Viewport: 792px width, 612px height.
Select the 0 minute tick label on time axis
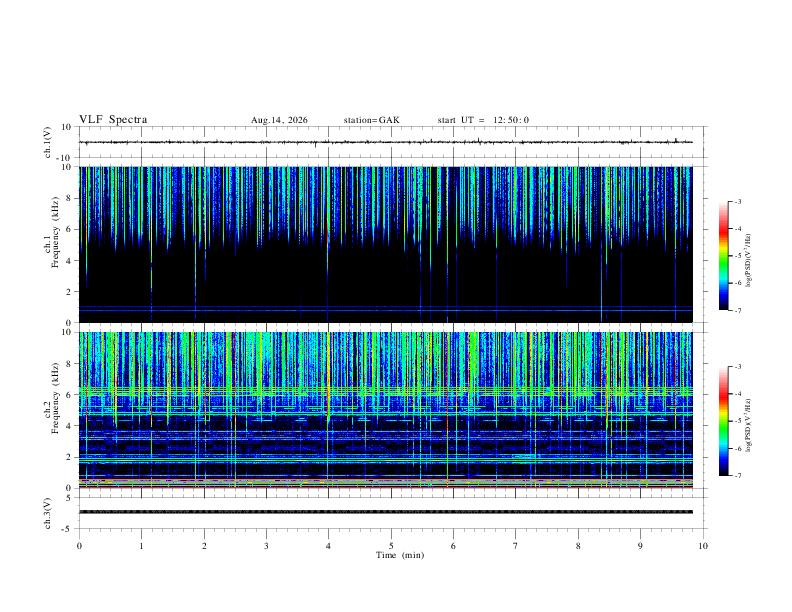pyautogui.click(x=79, y=546)
